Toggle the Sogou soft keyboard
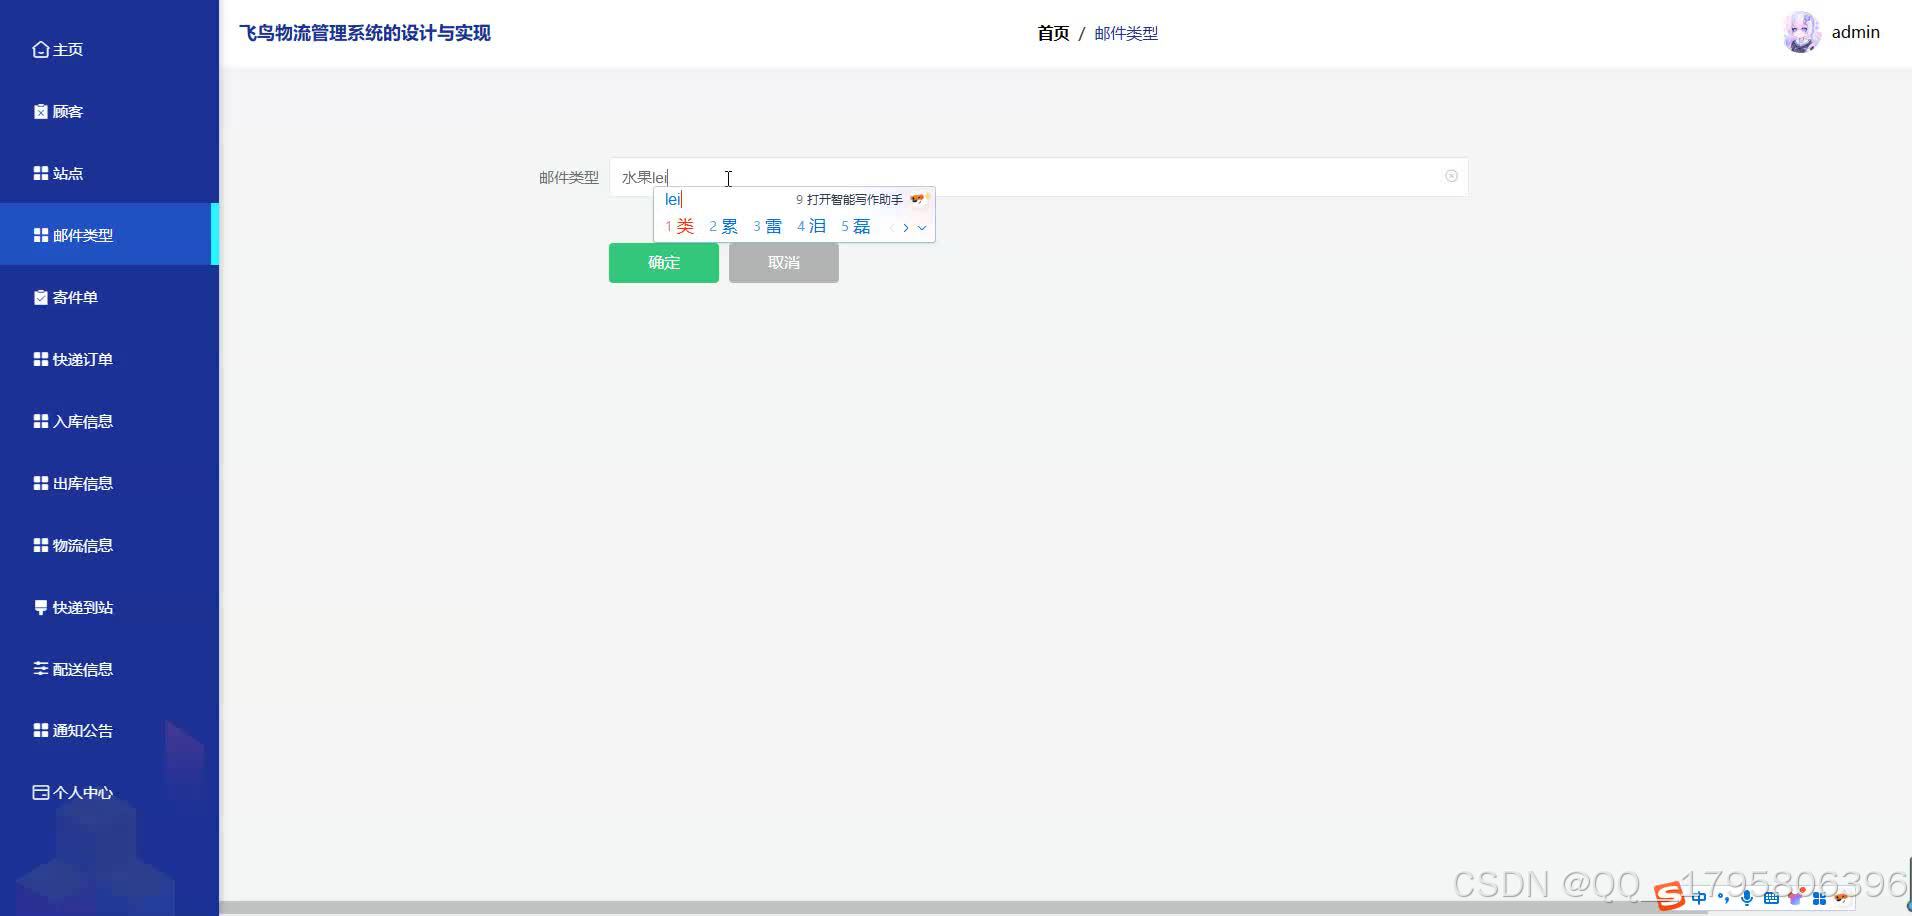Screen dimensions: 1912x916 tap(1772, 897)
